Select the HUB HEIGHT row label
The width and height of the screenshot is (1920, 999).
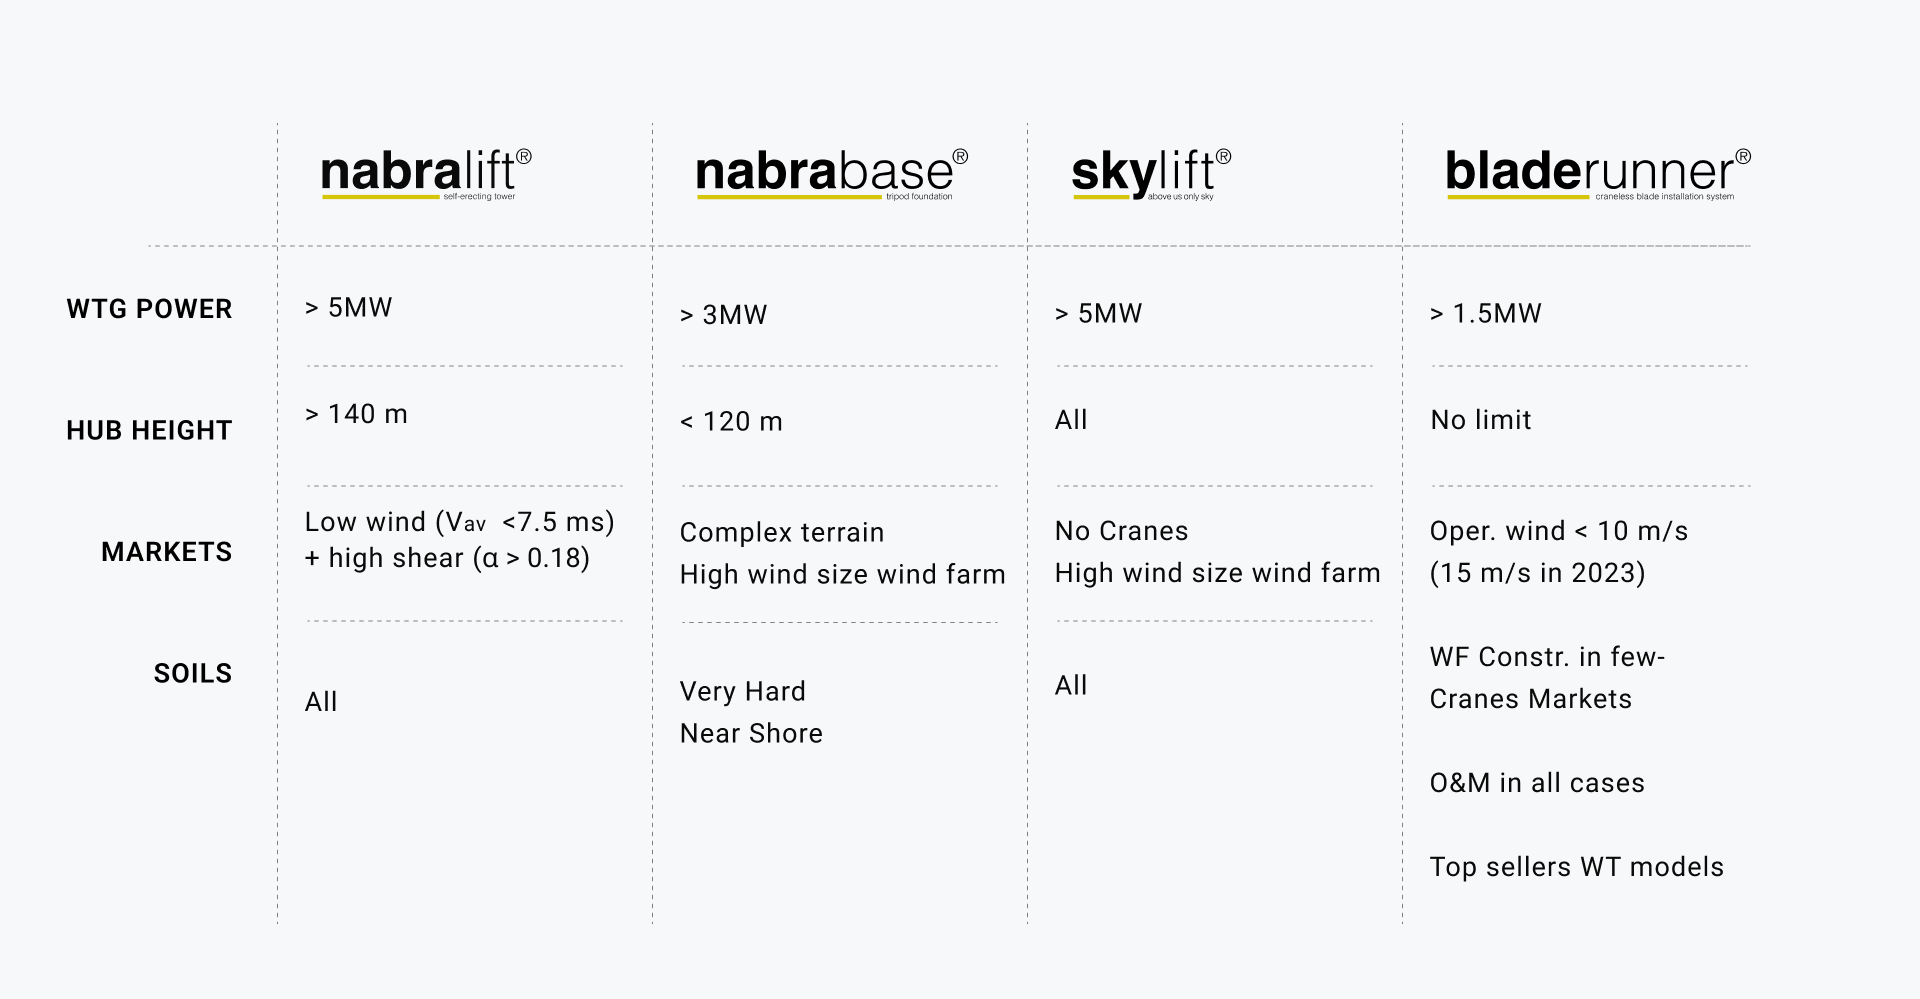point(149,430)
